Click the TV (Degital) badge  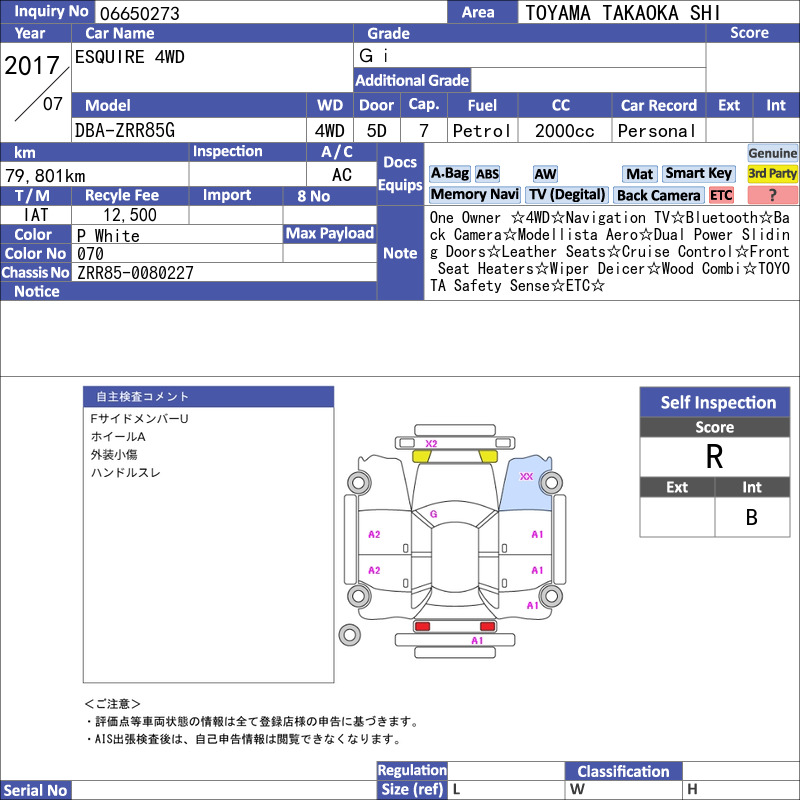567,194
